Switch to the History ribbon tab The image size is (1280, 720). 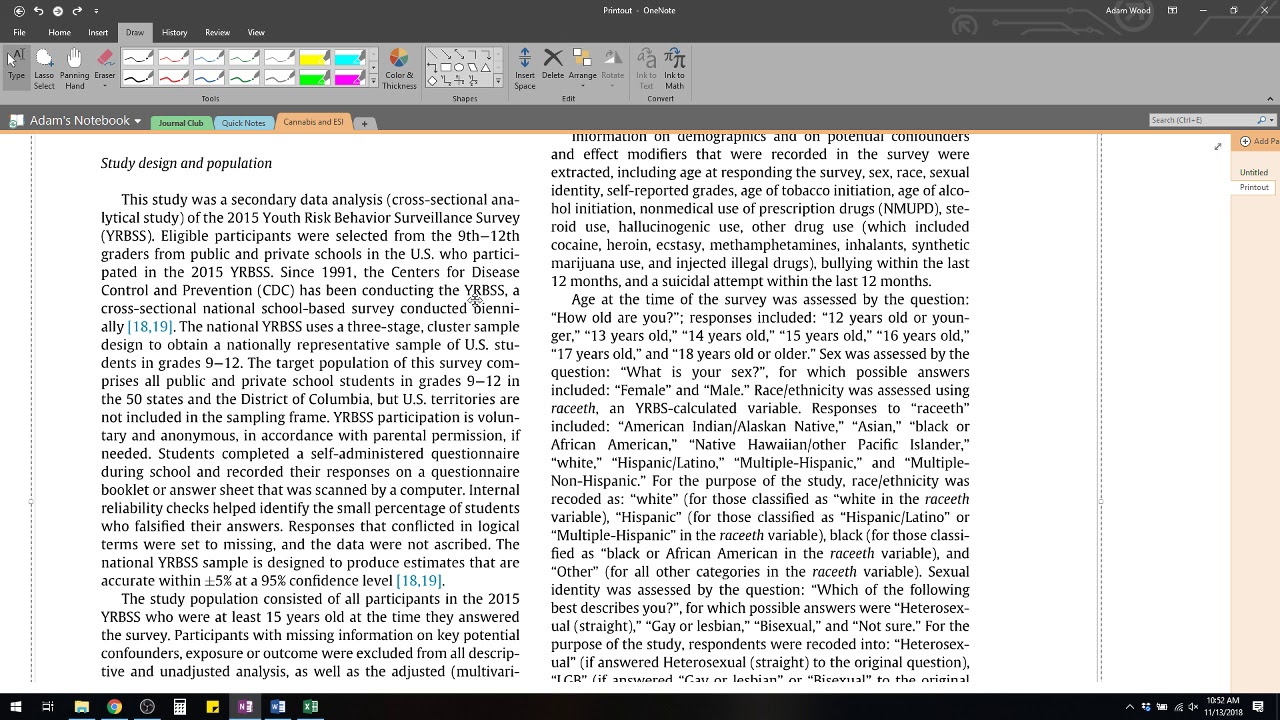(x=174, y=32)
